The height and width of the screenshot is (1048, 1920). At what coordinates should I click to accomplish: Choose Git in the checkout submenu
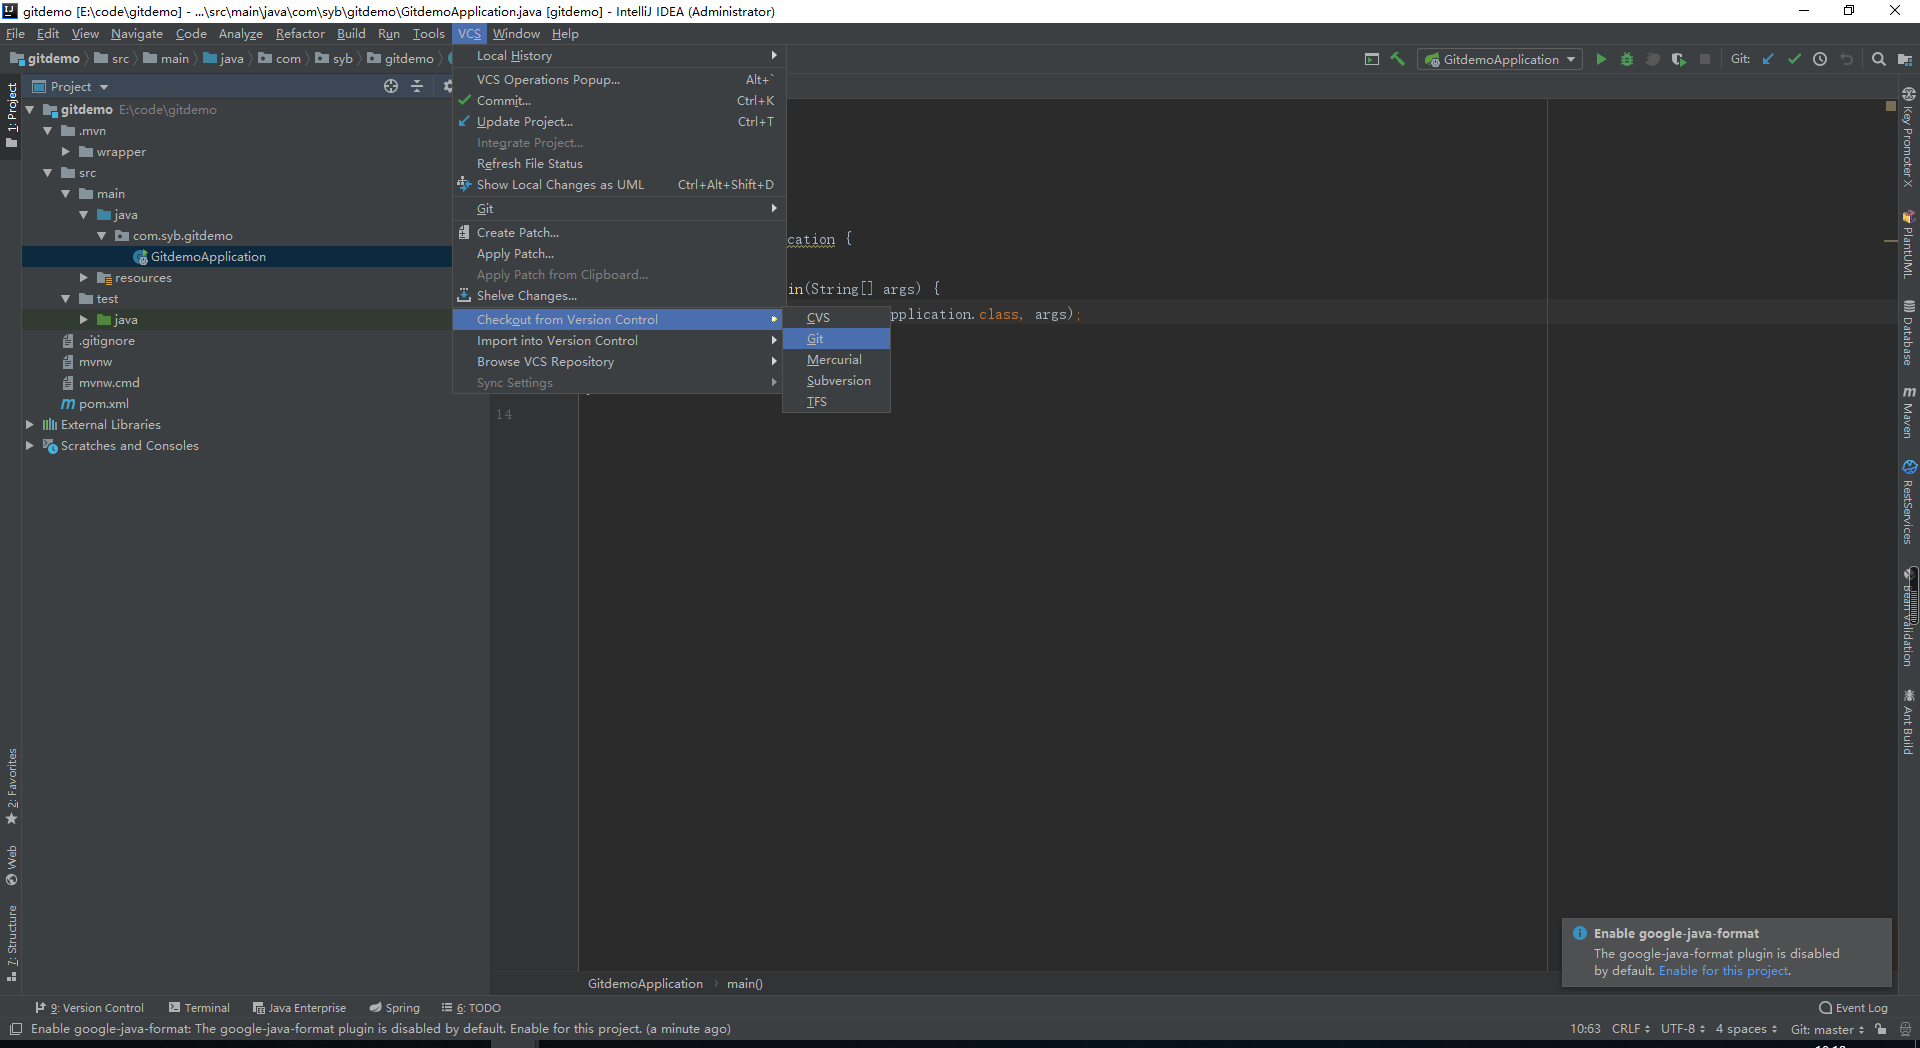coord(836,339)
